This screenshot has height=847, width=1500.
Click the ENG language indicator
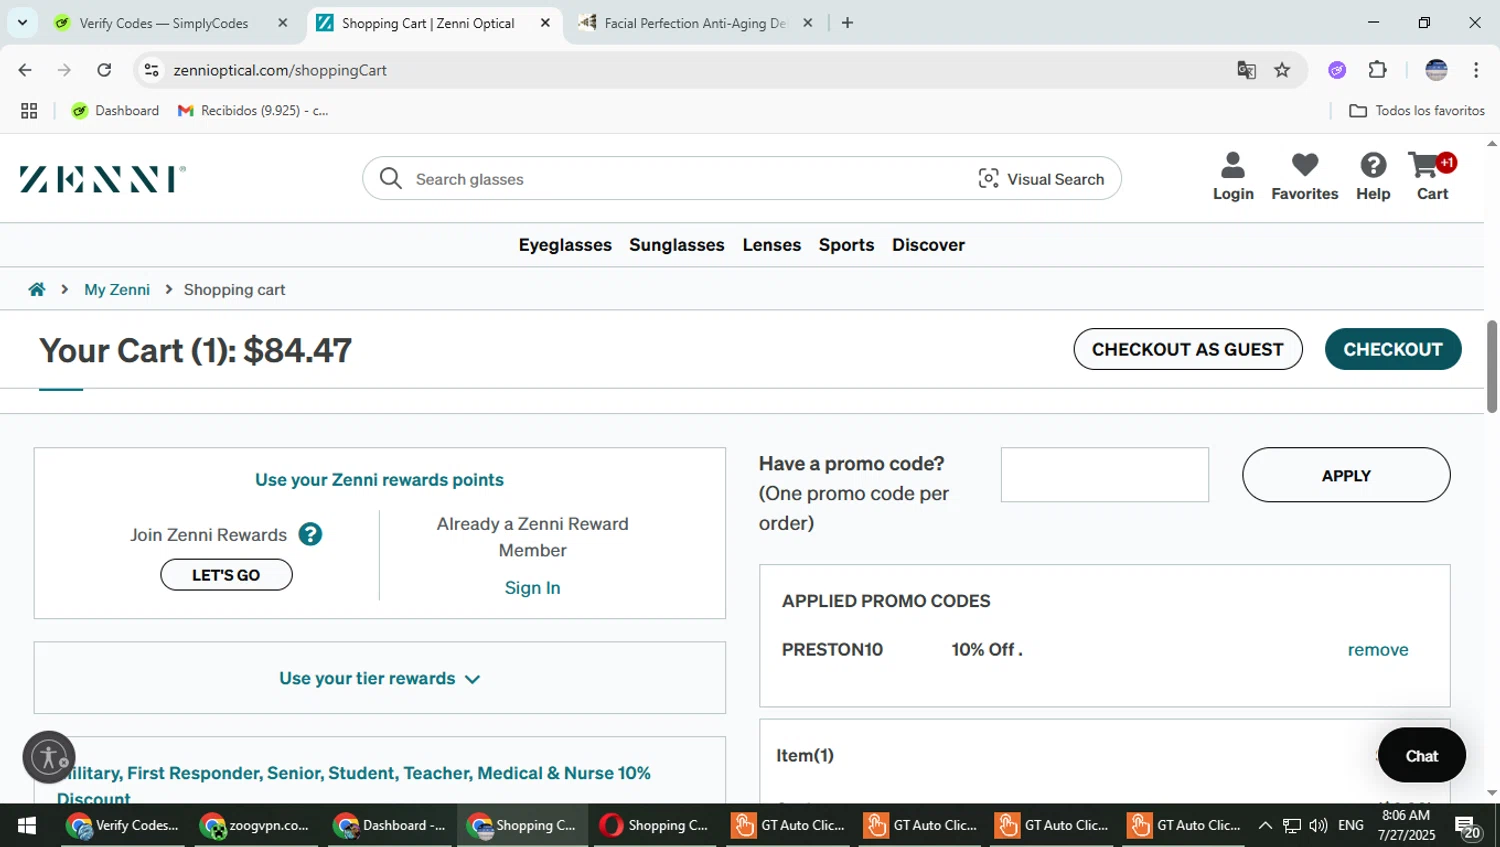1351,826
